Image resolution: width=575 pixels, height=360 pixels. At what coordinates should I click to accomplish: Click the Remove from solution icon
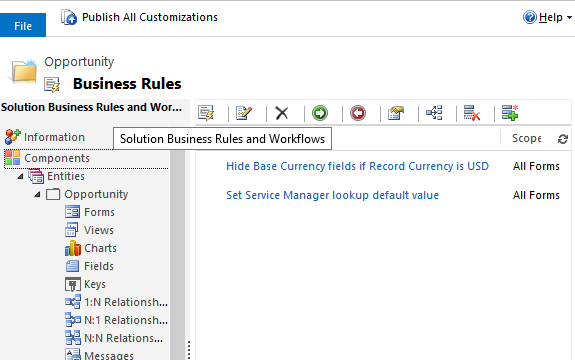click(472, 113)
